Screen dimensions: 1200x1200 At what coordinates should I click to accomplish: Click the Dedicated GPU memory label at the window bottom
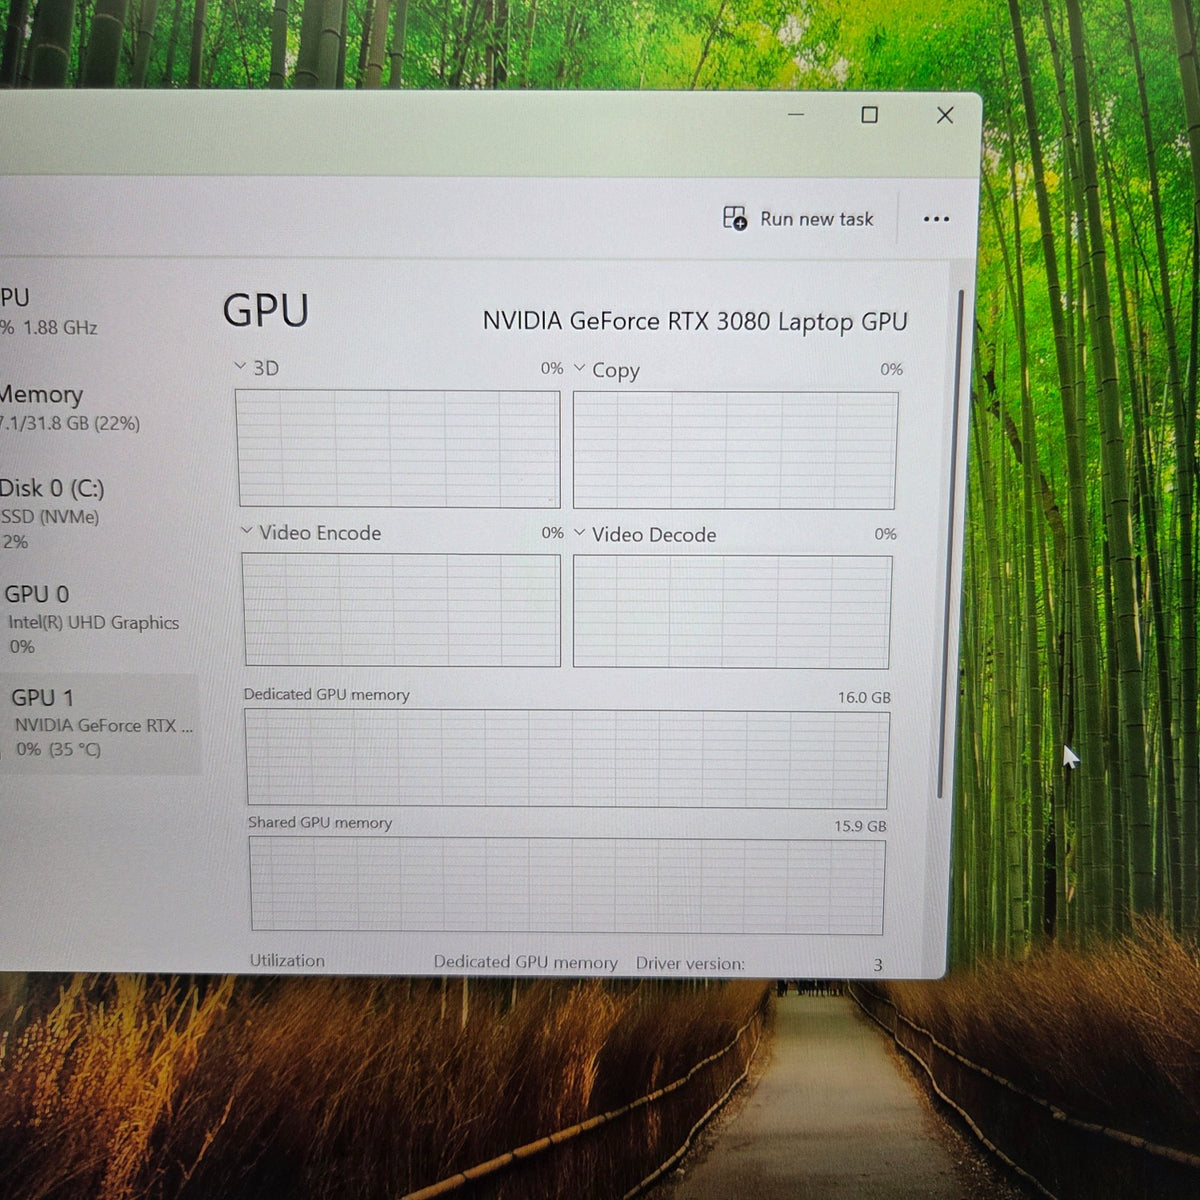(525, 962)
